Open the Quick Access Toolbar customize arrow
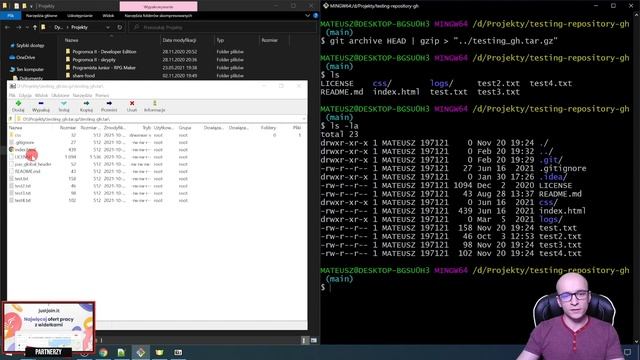The width and height of the screenshot is (640, 360). coord(31,6)
